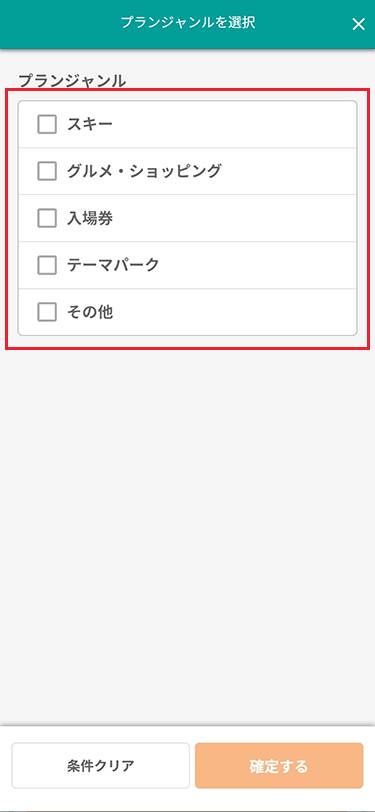Click the テーマパーク label text
Screen dimensions: 375x812
click(113, 265)
